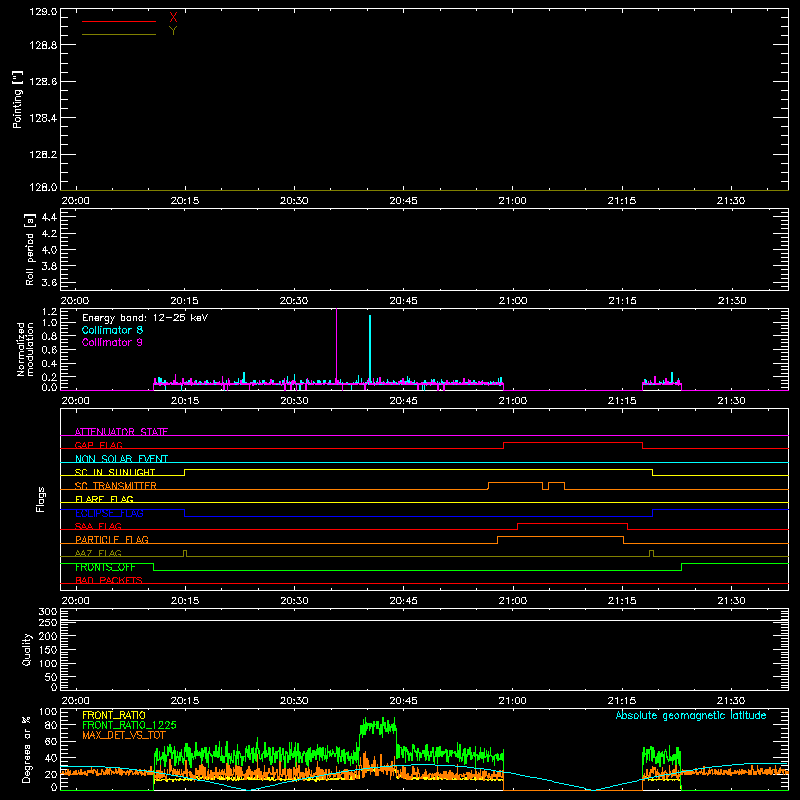Viewport: 800px width, 800px height.
Task: Click the 128.8 pointing tick value
Action: tap(43, 45)
